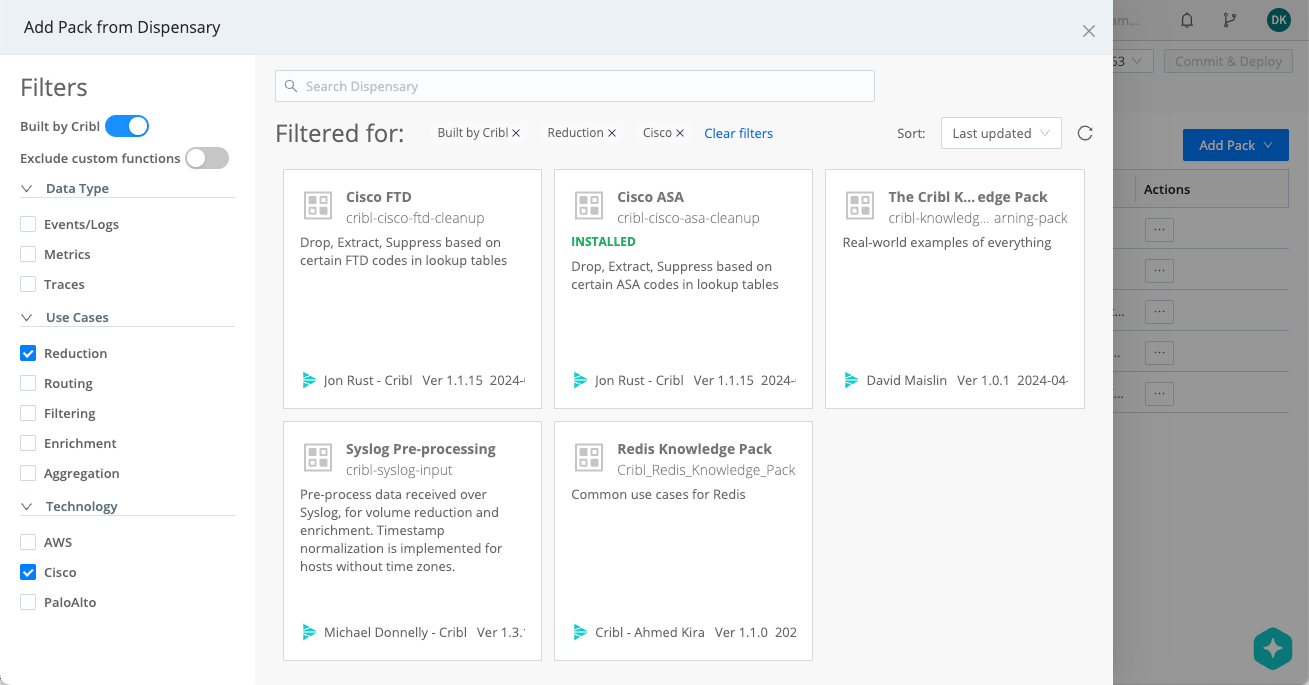The height and width of the screenshot is (685, 1309).
Task: Click the refresh icon beside the Sort dropdown
Action: coord(1085,133)
